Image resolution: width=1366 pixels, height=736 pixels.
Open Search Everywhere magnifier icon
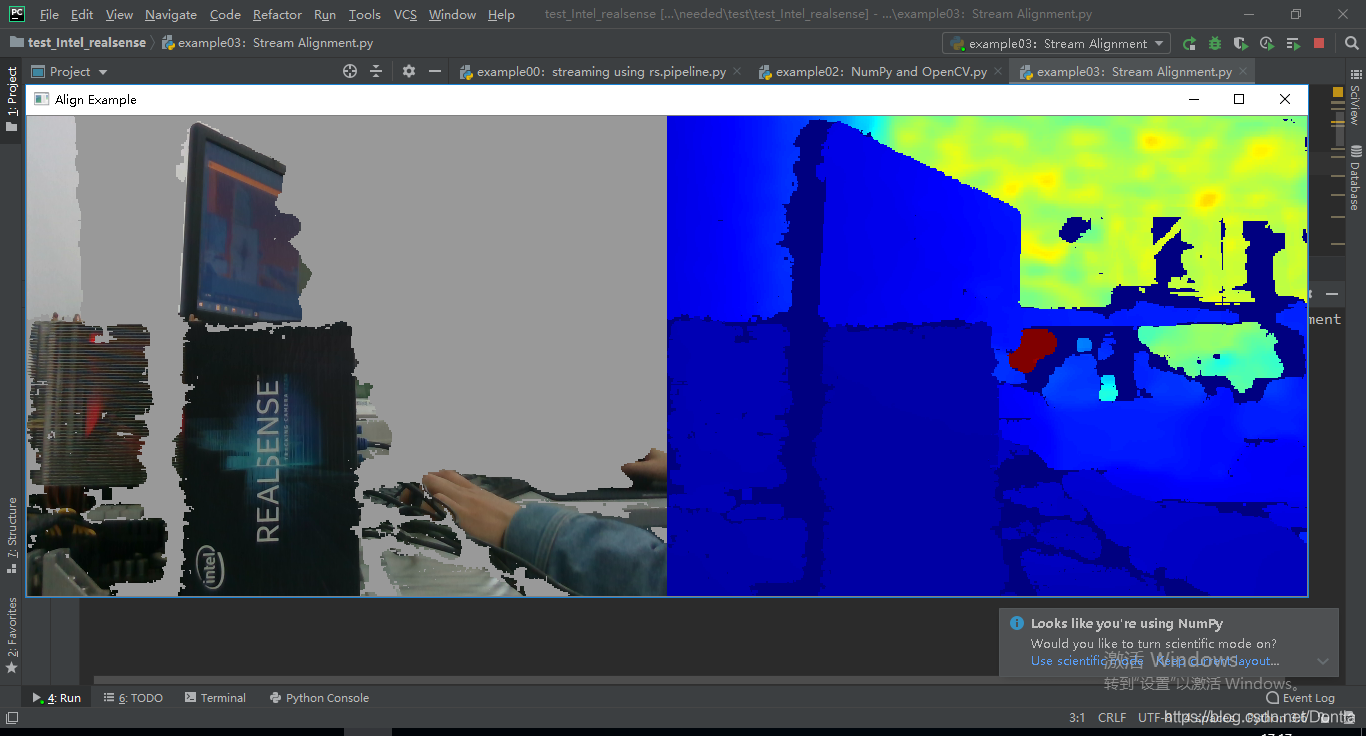point(1349,44)
